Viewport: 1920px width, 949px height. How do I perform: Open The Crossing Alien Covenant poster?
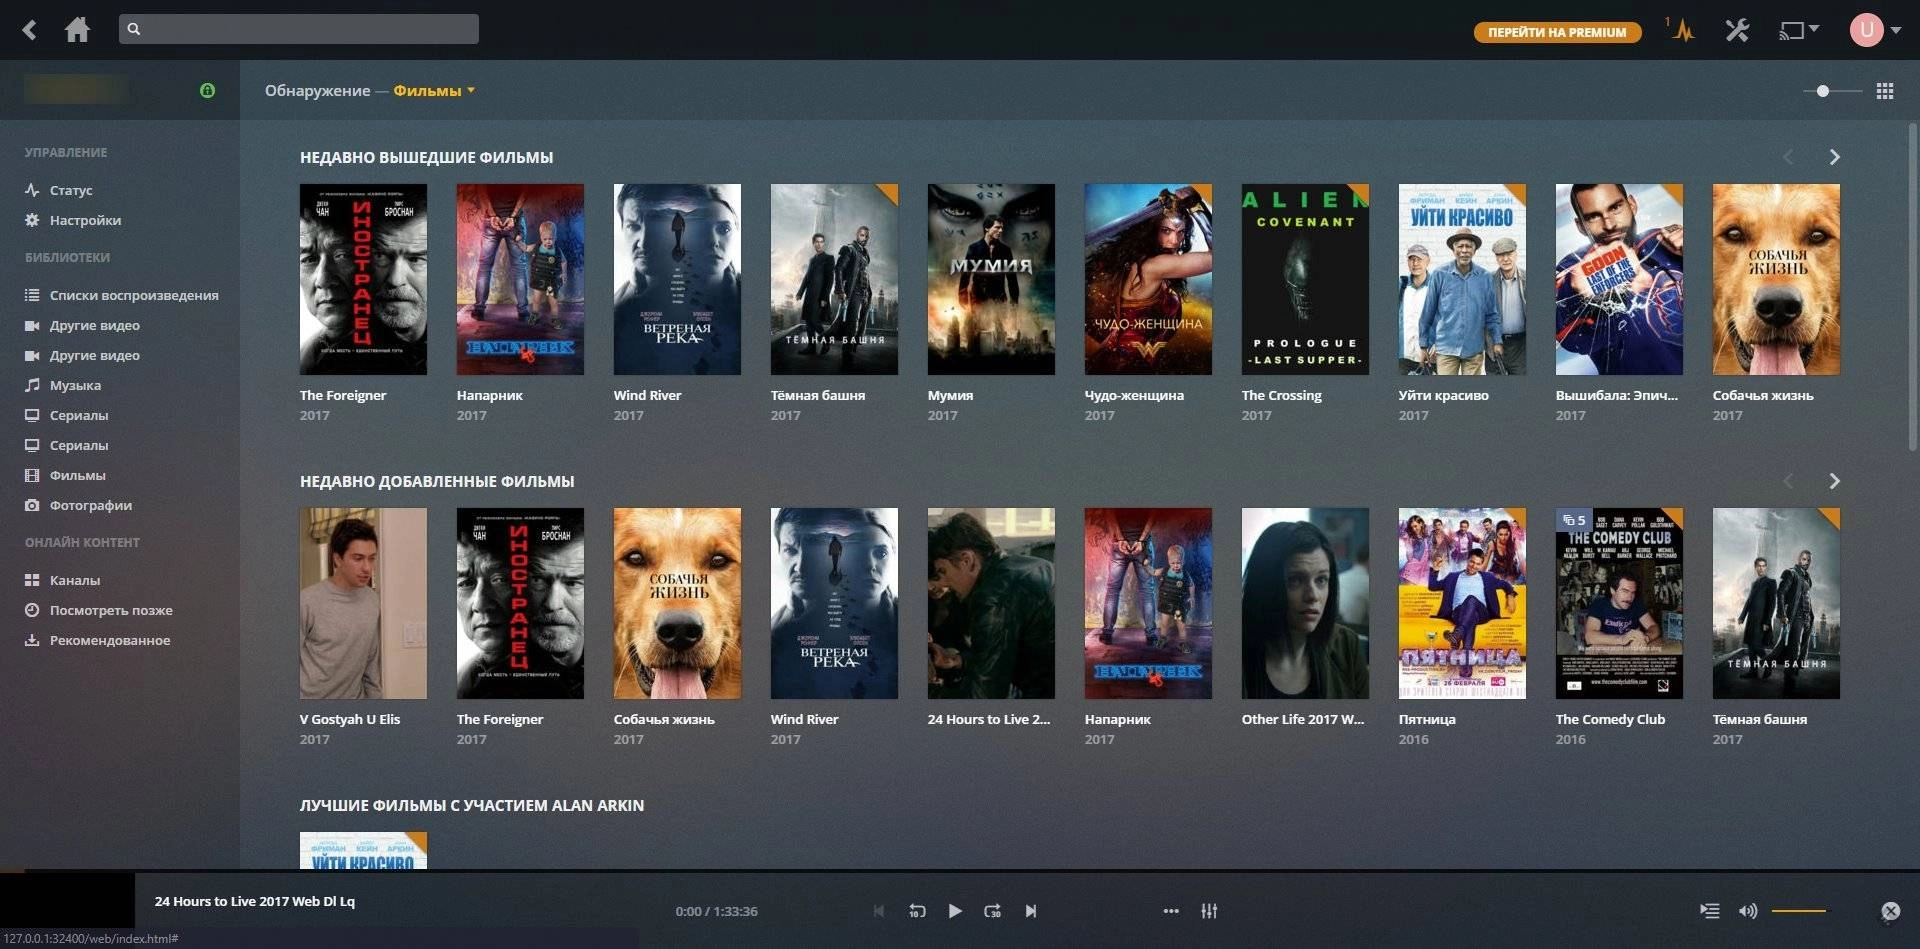tap(1305, 279)
